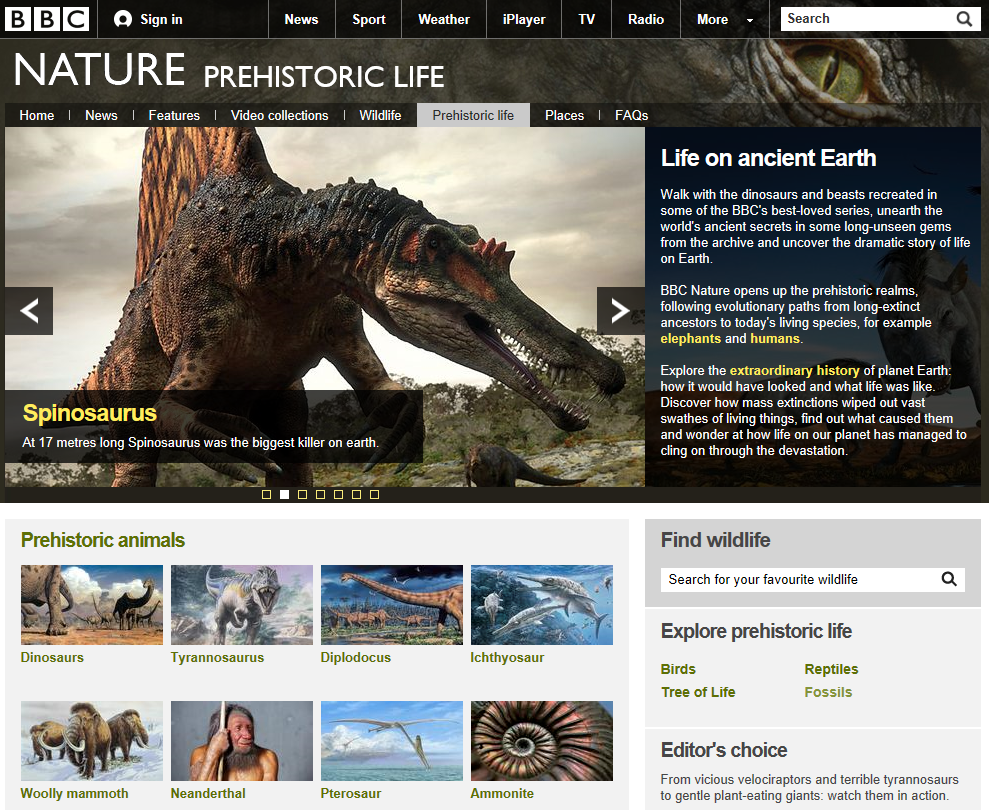
Task: Click the magnifier in Find wildlife box
Action: coord(948,579)
